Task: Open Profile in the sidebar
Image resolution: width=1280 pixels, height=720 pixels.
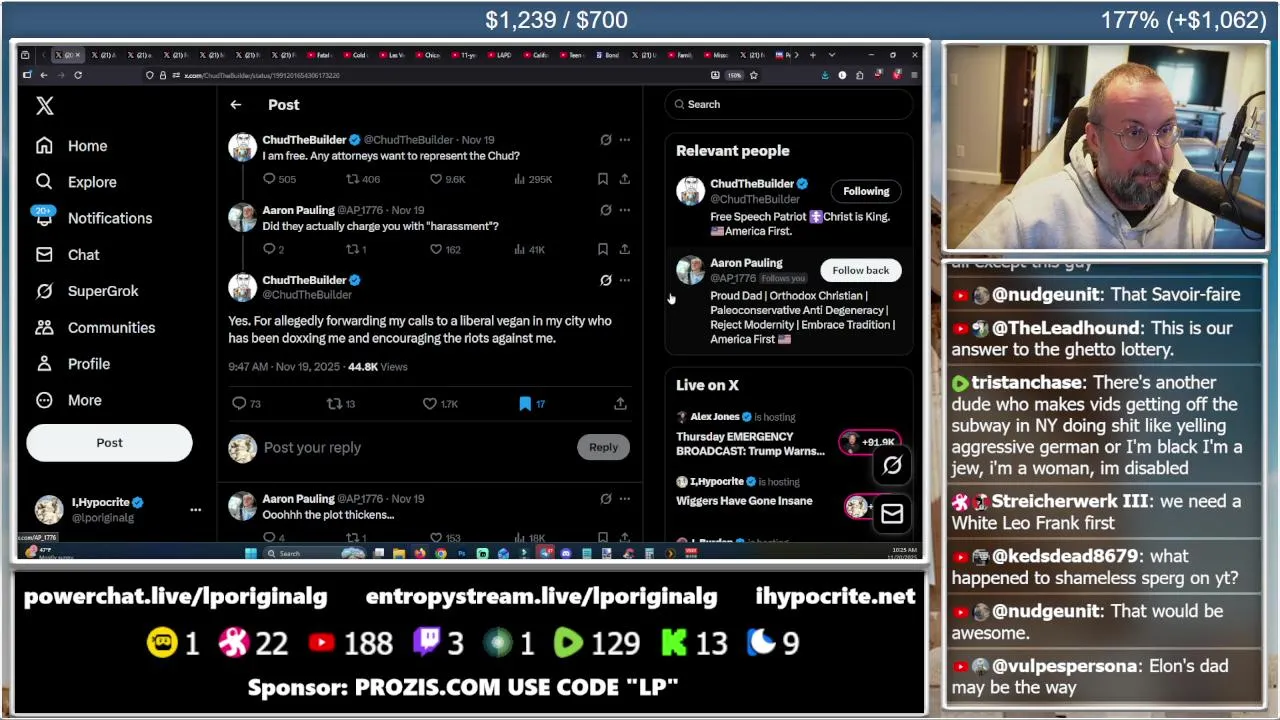Action: (x=73, y=364)
